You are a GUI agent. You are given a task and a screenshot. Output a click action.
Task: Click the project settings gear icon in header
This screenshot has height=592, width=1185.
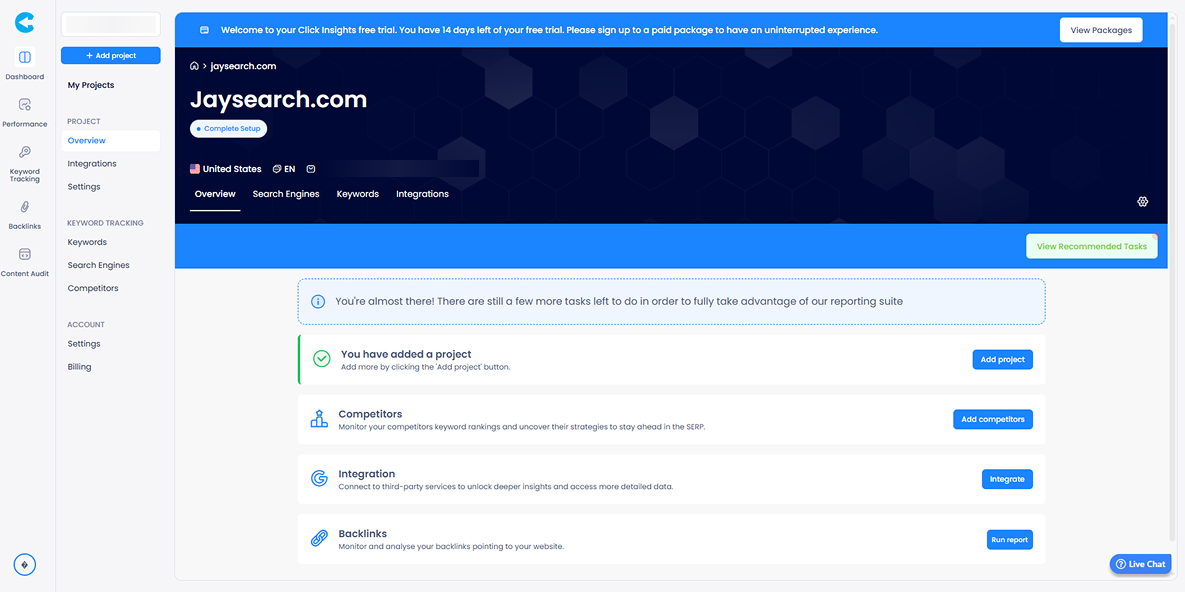[x=1143, y=201]
